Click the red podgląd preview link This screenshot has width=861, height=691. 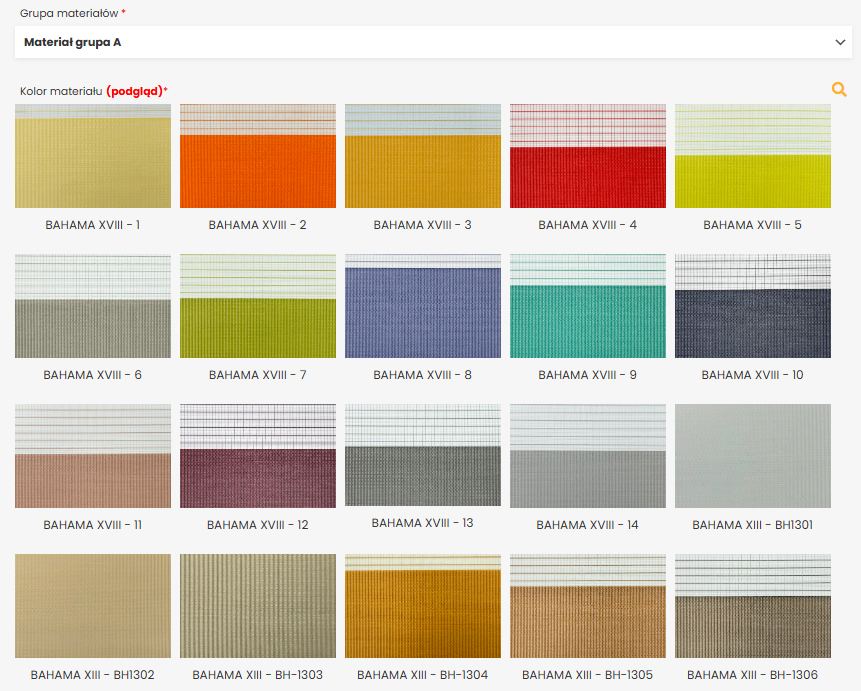click(x=134, y=91)
